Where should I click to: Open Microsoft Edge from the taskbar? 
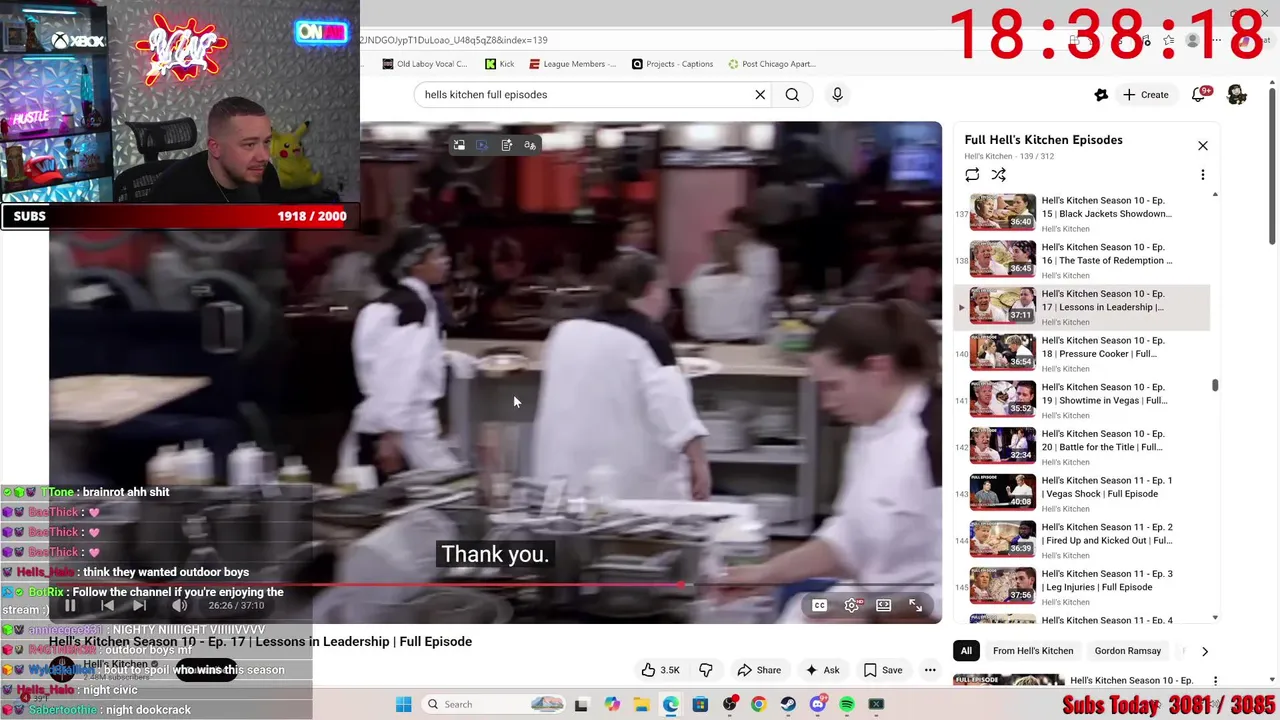pos(670,704)
